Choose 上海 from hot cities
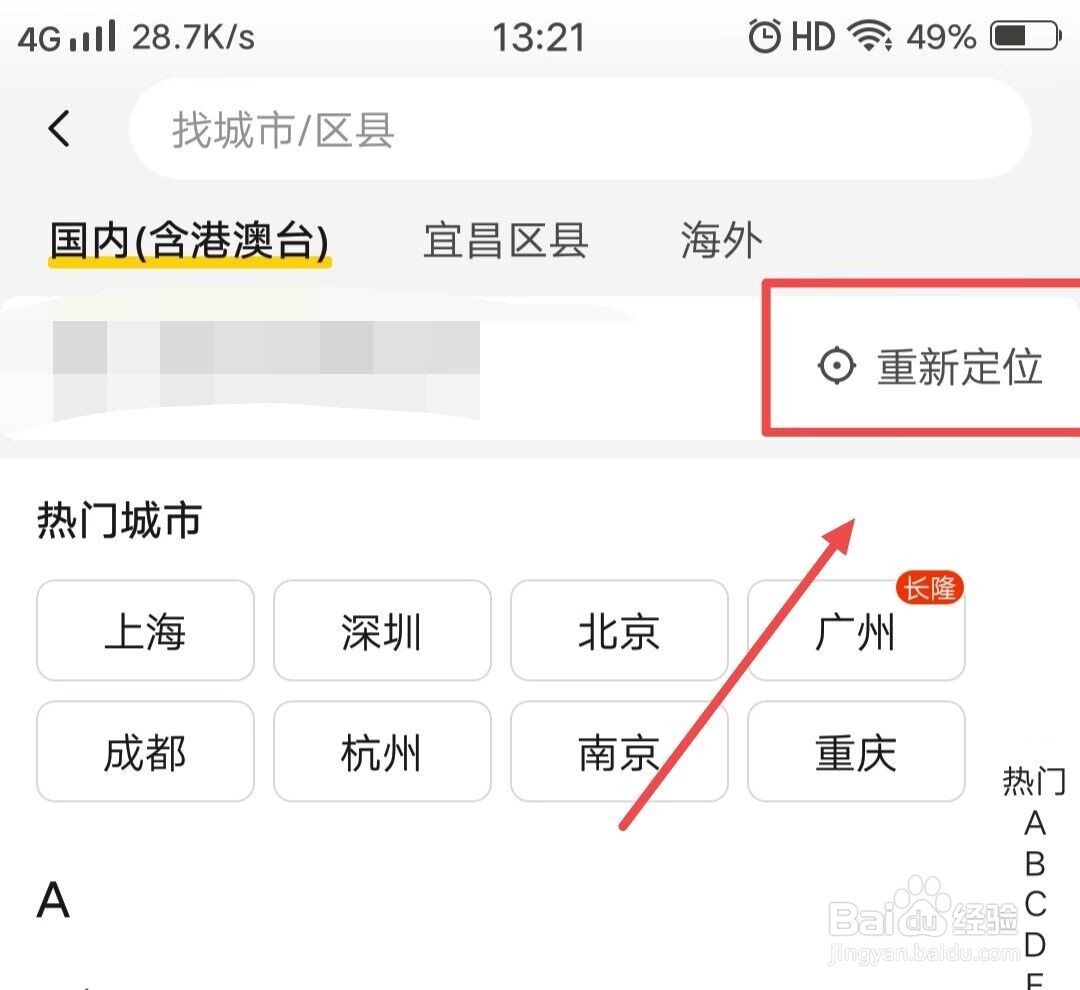This screenshot has width=1080, height=990. (145, 630)
